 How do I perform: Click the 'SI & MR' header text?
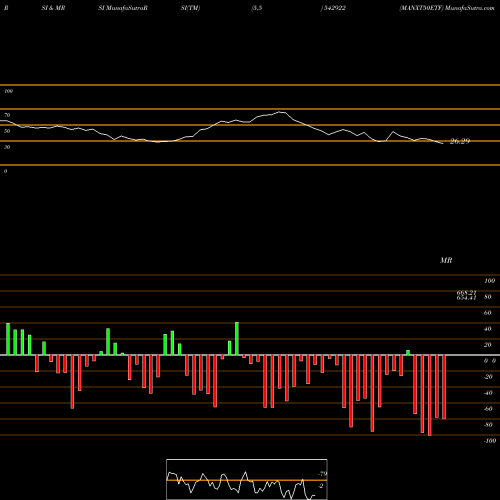coord(53,8)
